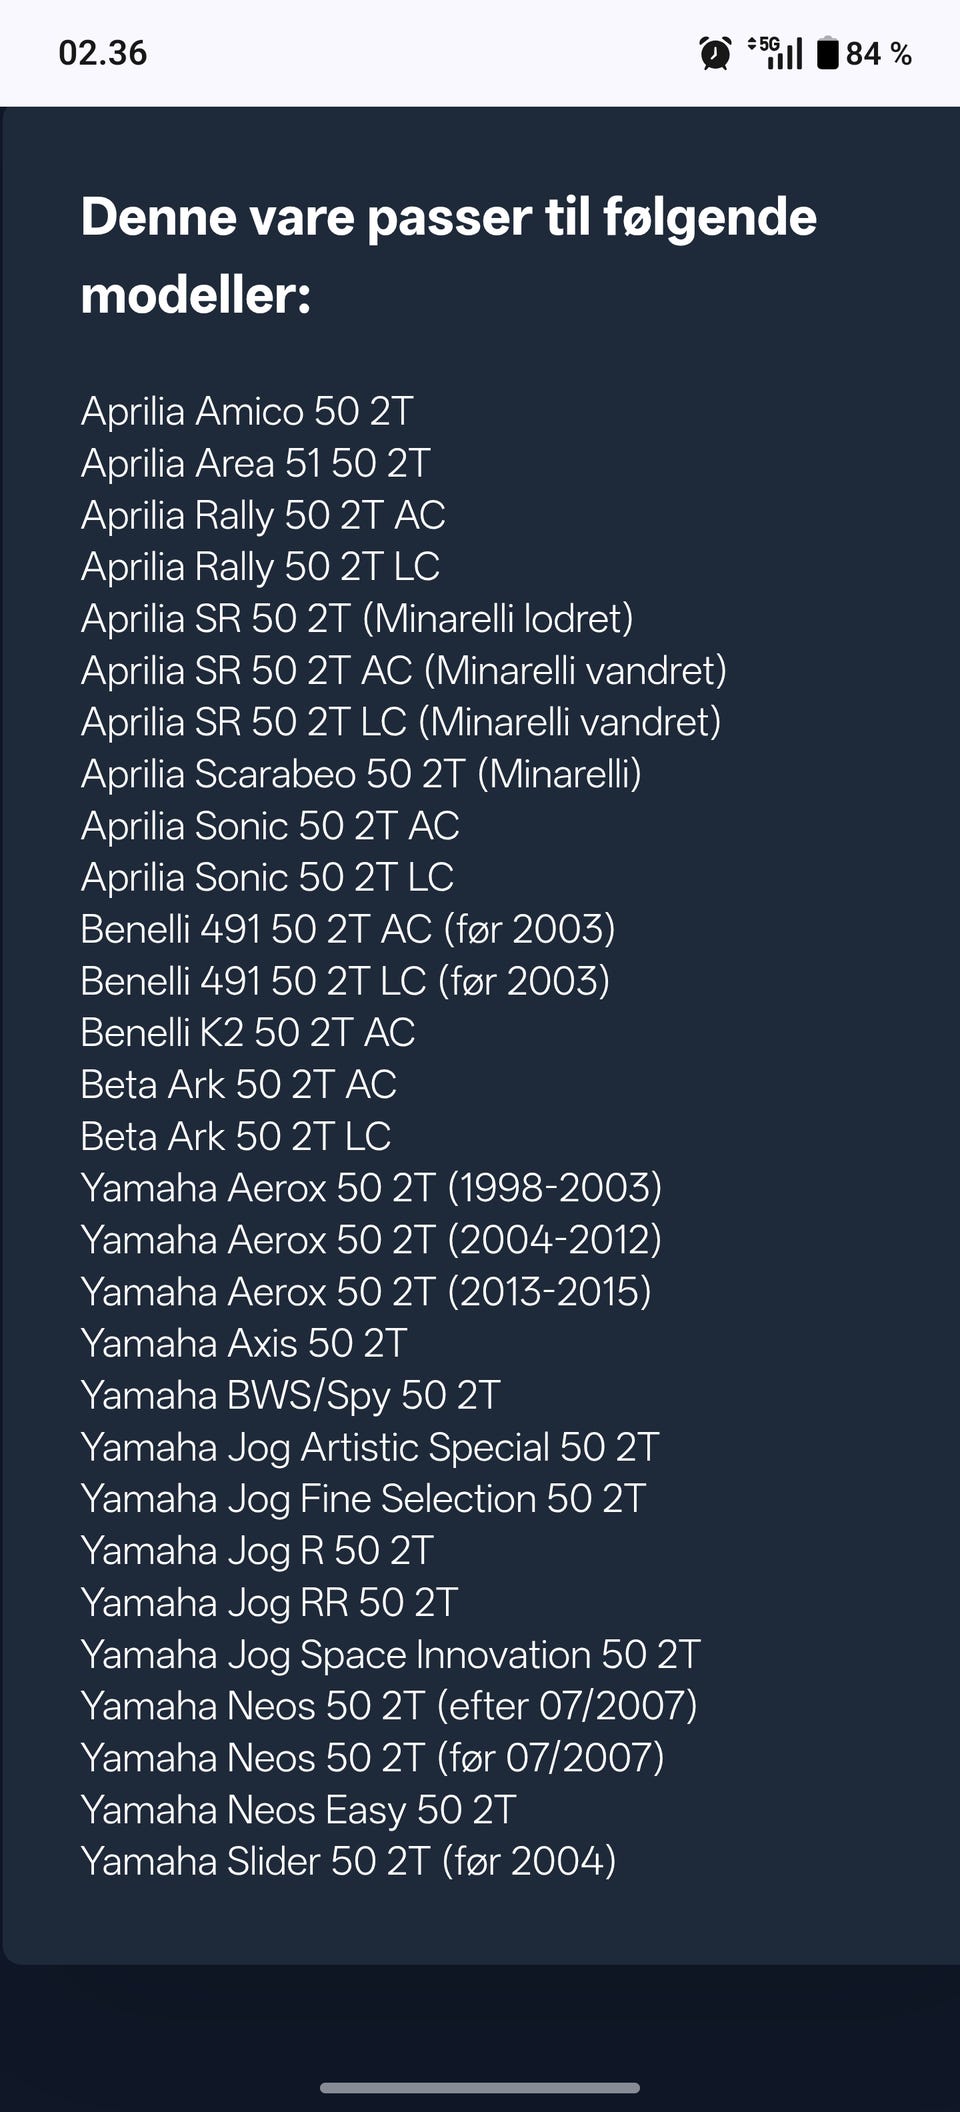Tap the 5G signal strength icon
Image resolution: width=960 pixels, height=2112 pixels.
click(x=776, y=53)
